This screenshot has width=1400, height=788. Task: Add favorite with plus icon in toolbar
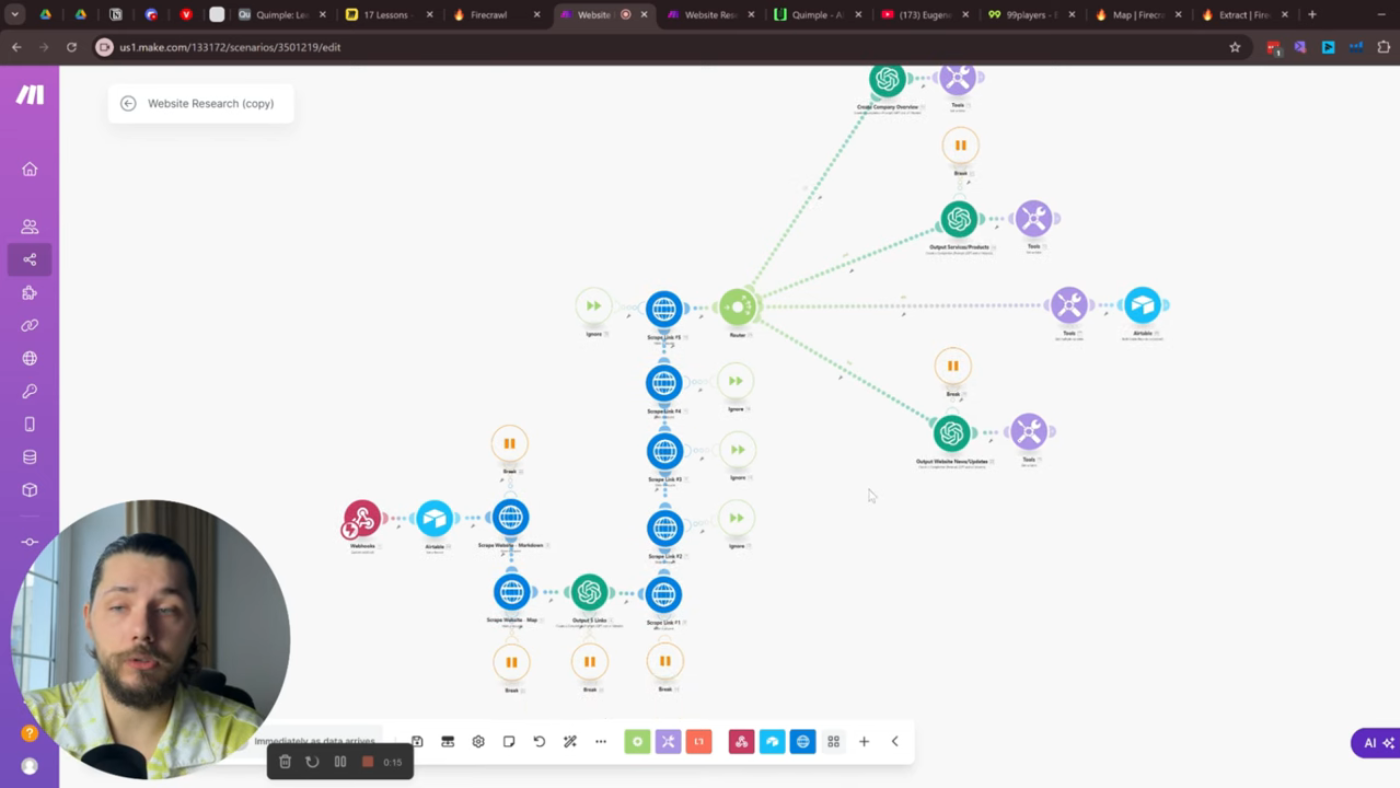click(864, 742)
